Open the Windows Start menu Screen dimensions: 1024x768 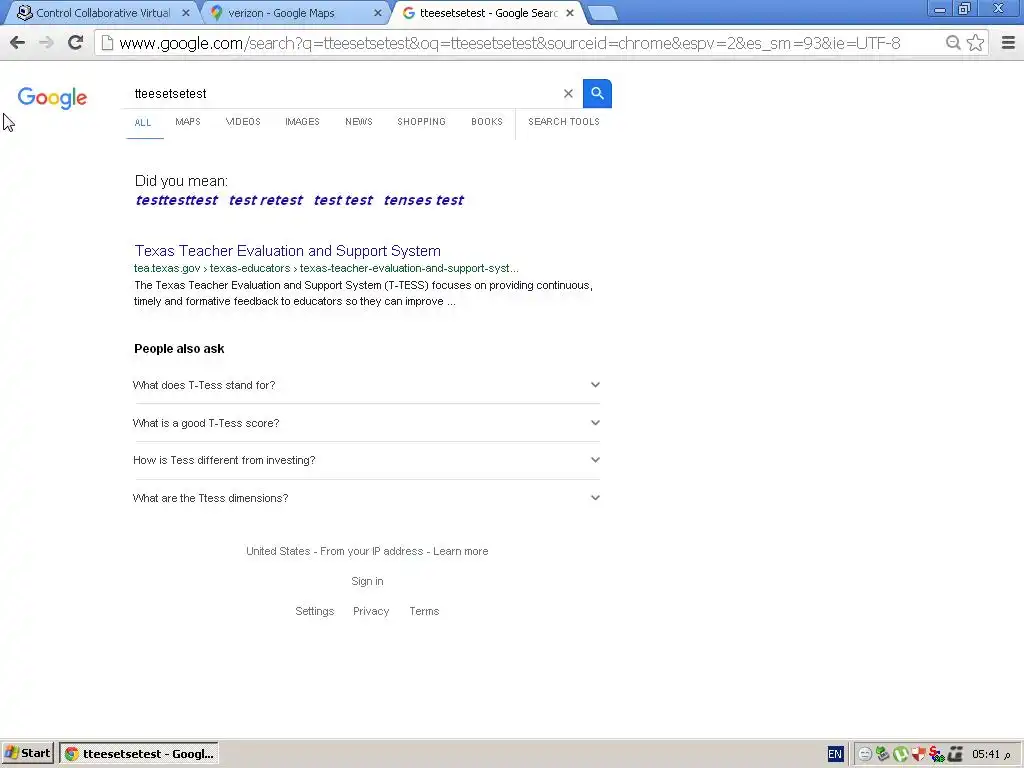[x=27, y=754]
